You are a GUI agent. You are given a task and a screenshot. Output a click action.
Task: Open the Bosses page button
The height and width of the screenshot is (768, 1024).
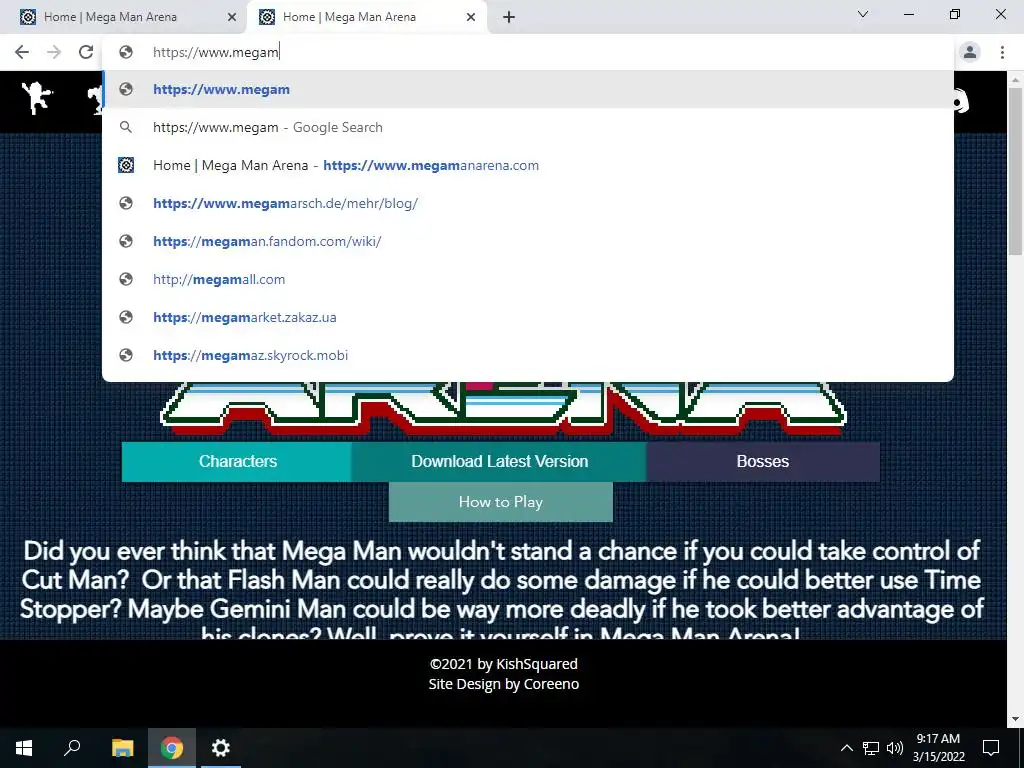coord(763,462)
